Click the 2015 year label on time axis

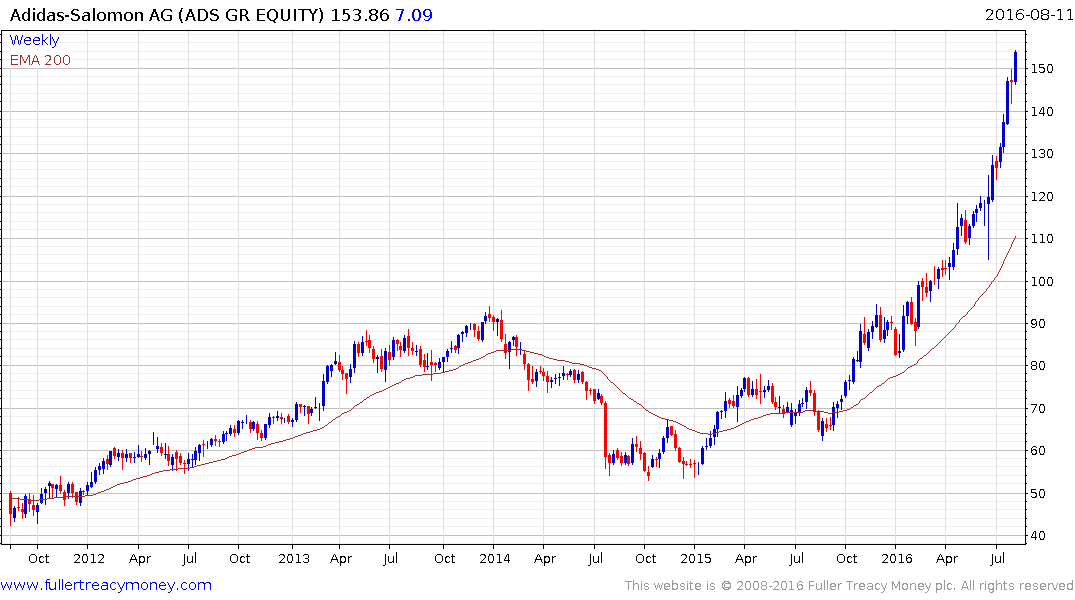[696, 558]
